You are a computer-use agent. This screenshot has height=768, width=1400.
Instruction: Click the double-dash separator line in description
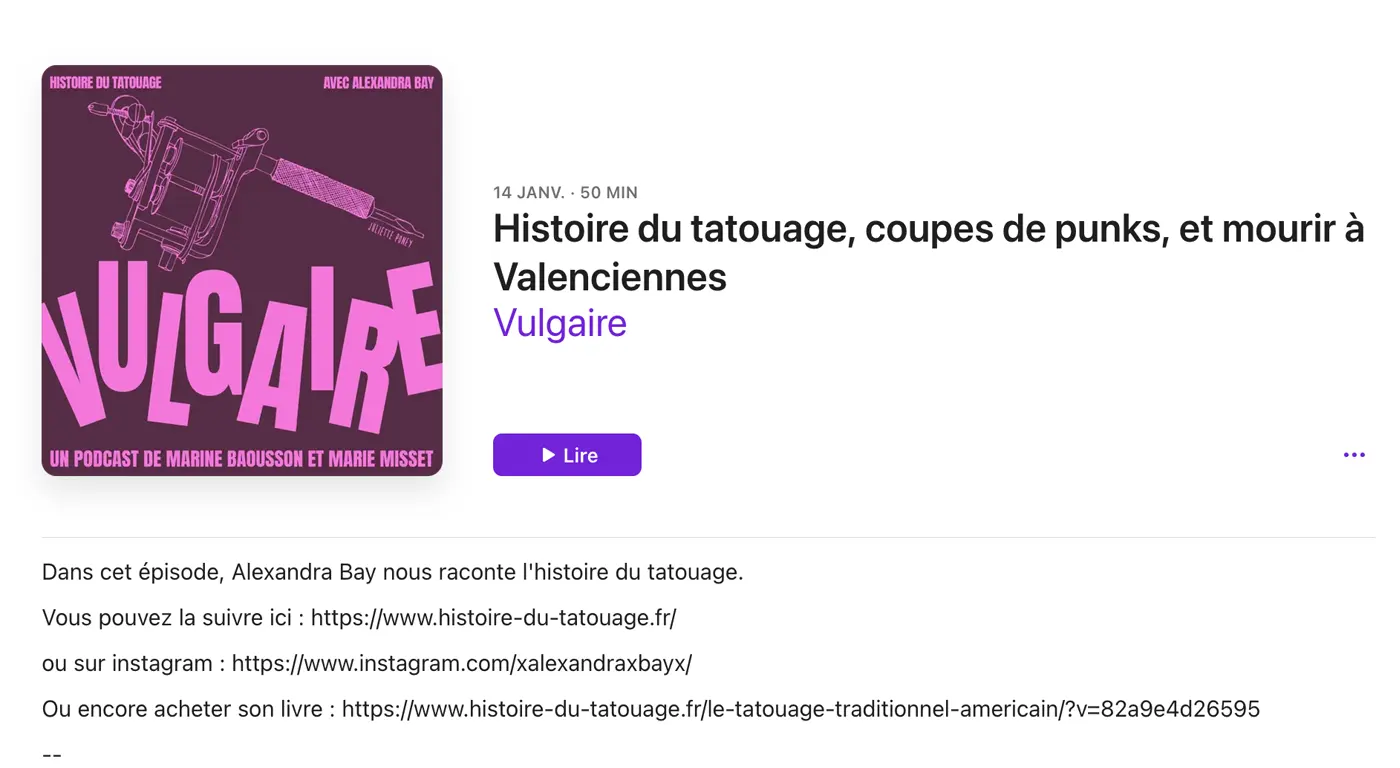[x=52, y=755]
